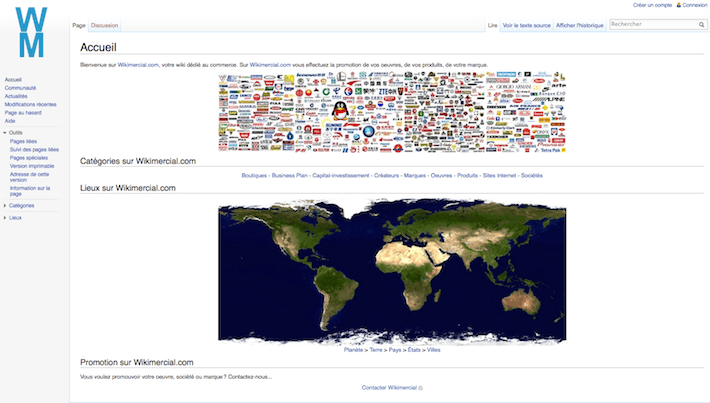
Task: Open Adresse de cette version link
Action: (x=29, y=177)
